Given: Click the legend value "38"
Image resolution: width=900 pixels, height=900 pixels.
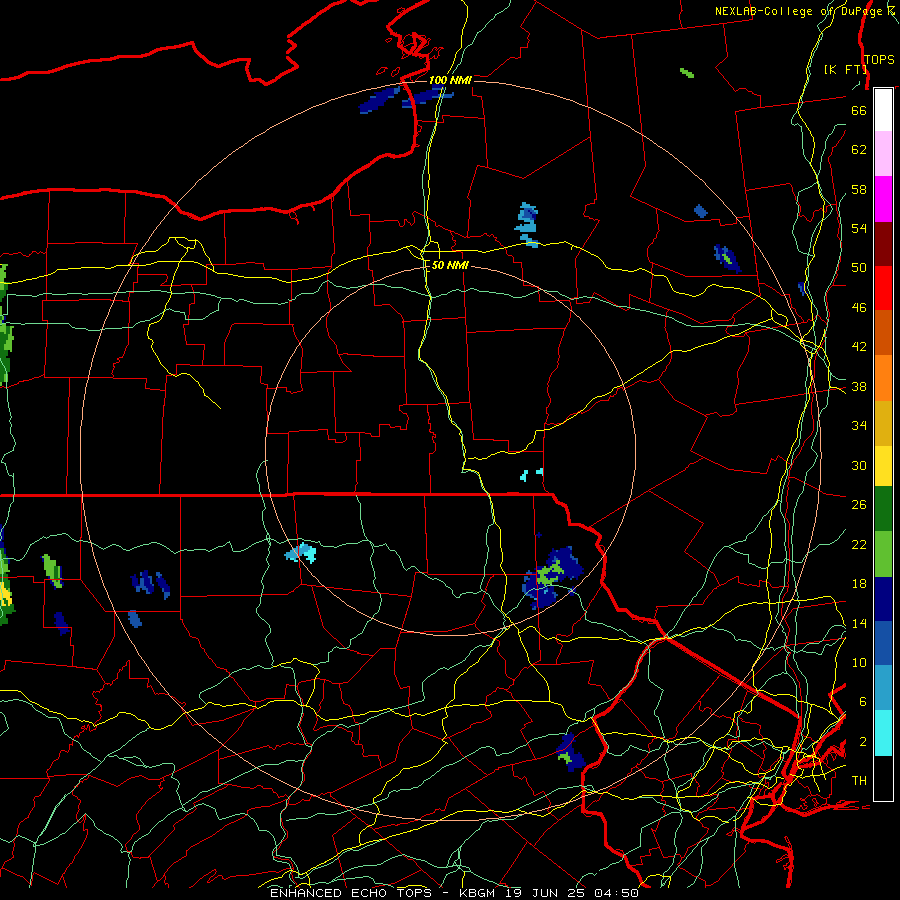Looking at the screenshot, I should click(x=859, y=387).
